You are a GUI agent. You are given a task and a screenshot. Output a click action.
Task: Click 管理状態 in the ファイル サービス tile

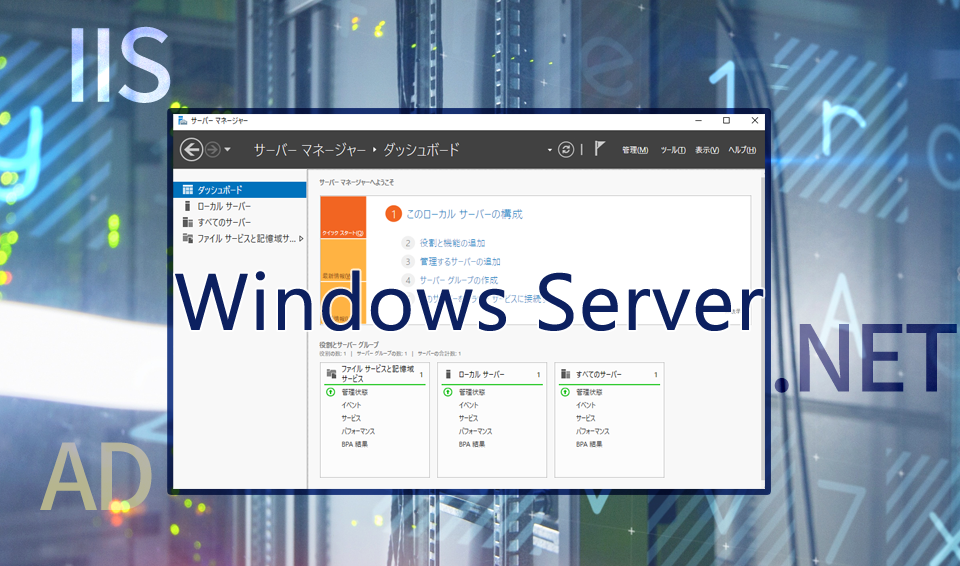point(354,392)
